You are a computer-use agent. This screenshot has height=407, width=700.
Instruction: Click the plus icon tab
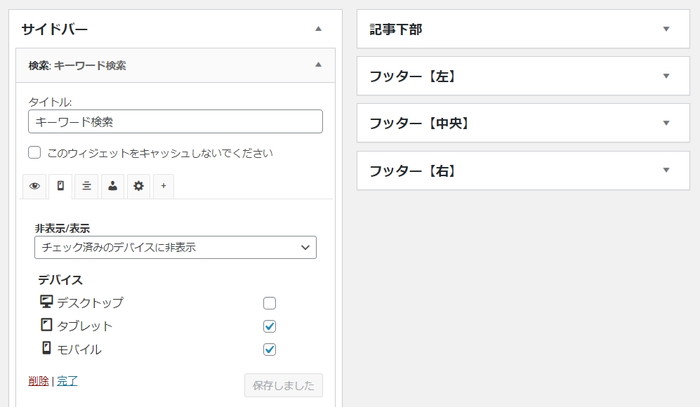click(x=163, y=186)
